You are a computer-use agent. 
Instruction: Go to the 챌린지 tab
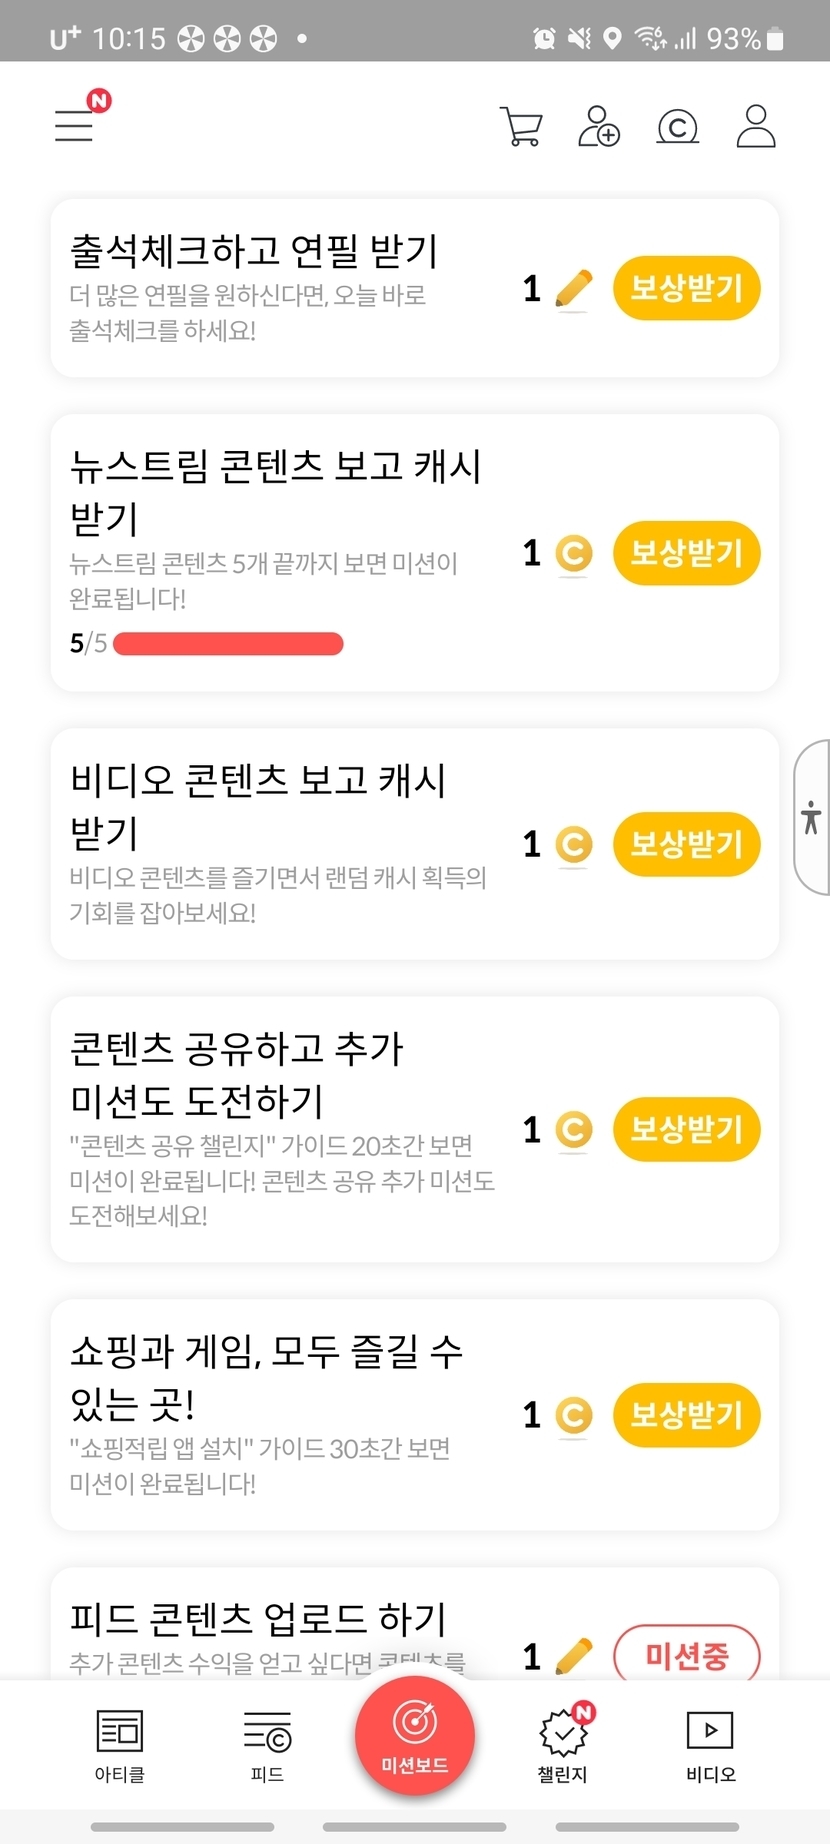pos(563,1746)
